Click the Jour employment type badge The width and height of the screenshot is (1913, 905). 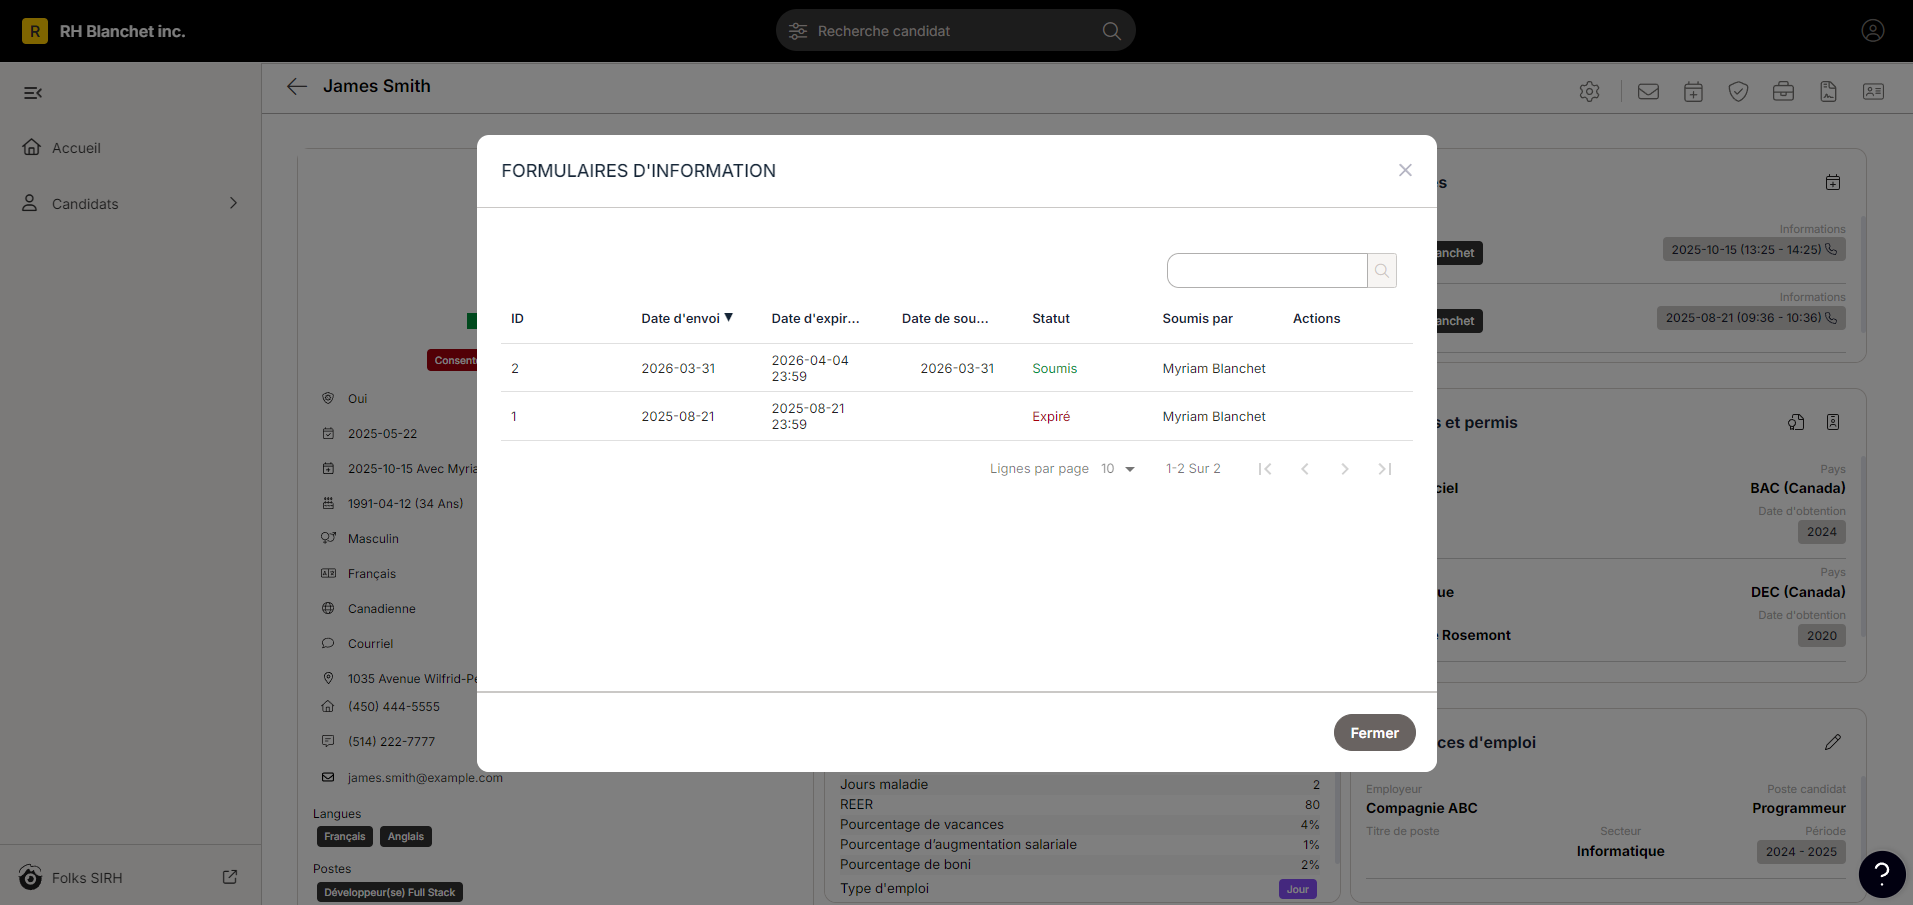[1298, 889]
